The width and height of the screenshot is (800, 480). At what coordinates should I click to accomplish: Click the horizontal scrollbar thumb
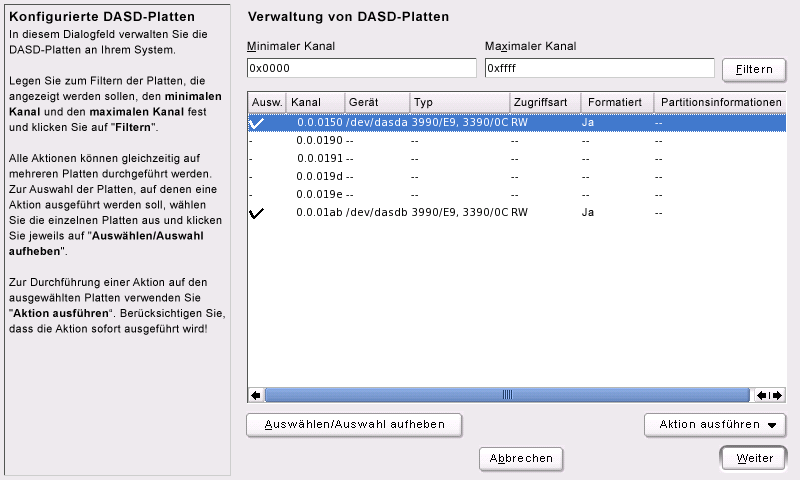(507, 395)
